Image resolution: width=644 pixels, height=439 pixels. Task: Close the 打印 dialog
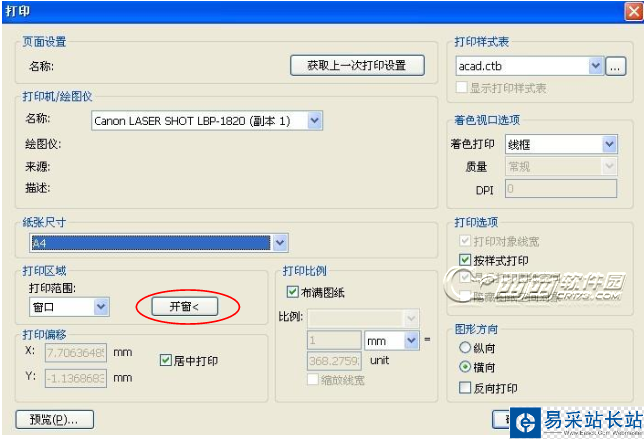[x=634, y=11]
